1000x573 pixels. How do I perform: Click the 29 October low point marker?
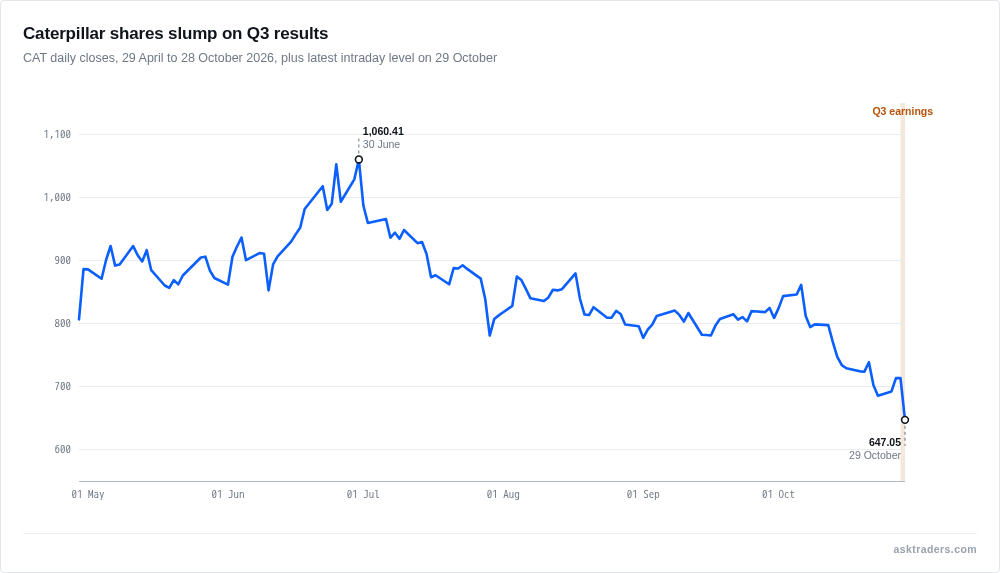(905, 420)
